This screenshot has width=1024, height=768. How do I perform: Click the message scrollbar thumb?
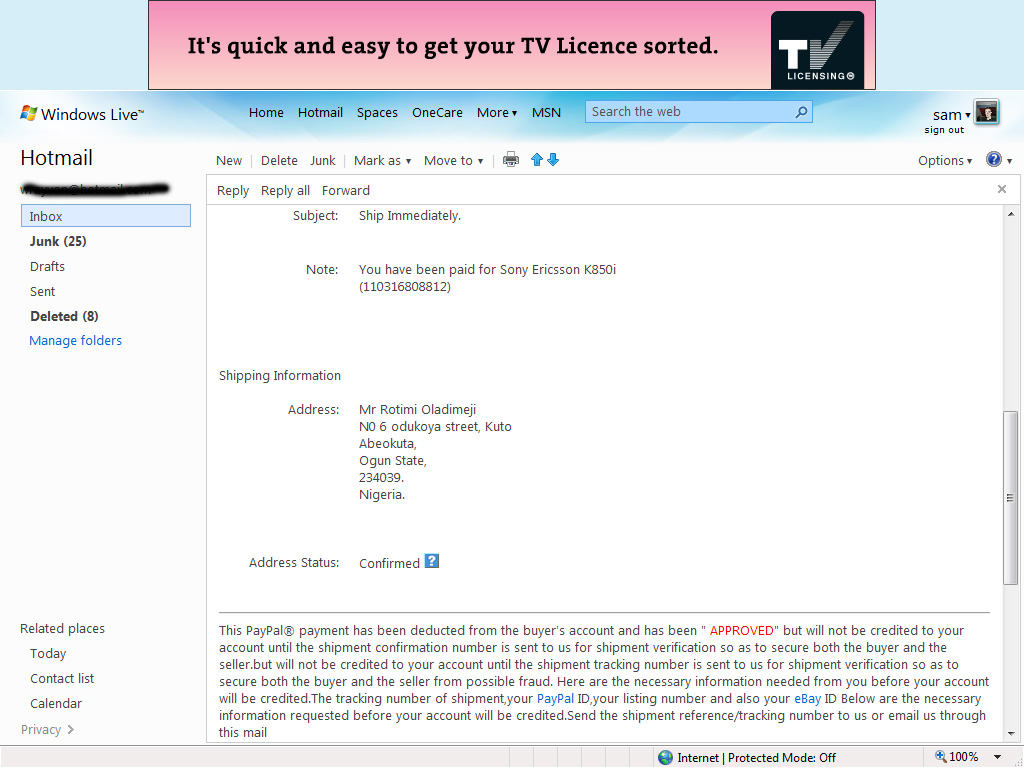pos(1010,498)
